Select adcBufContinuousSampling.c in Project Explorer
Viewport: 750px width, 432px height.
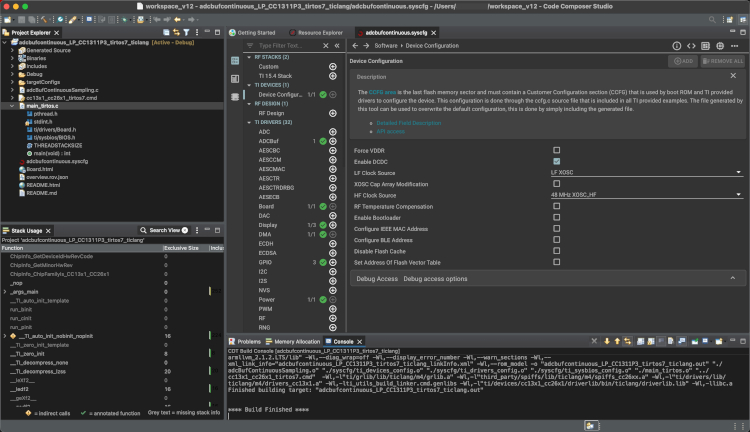pos(62,90)
